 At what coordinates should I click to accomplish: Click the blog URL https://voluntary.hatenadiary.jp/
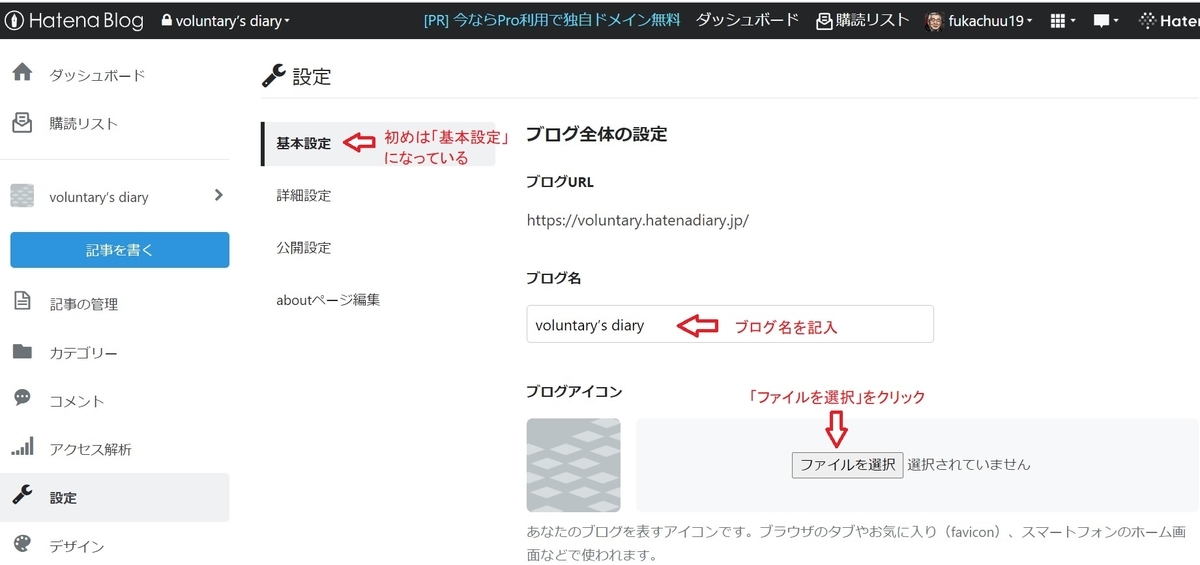pyautogui.click(x=638, y=221)
